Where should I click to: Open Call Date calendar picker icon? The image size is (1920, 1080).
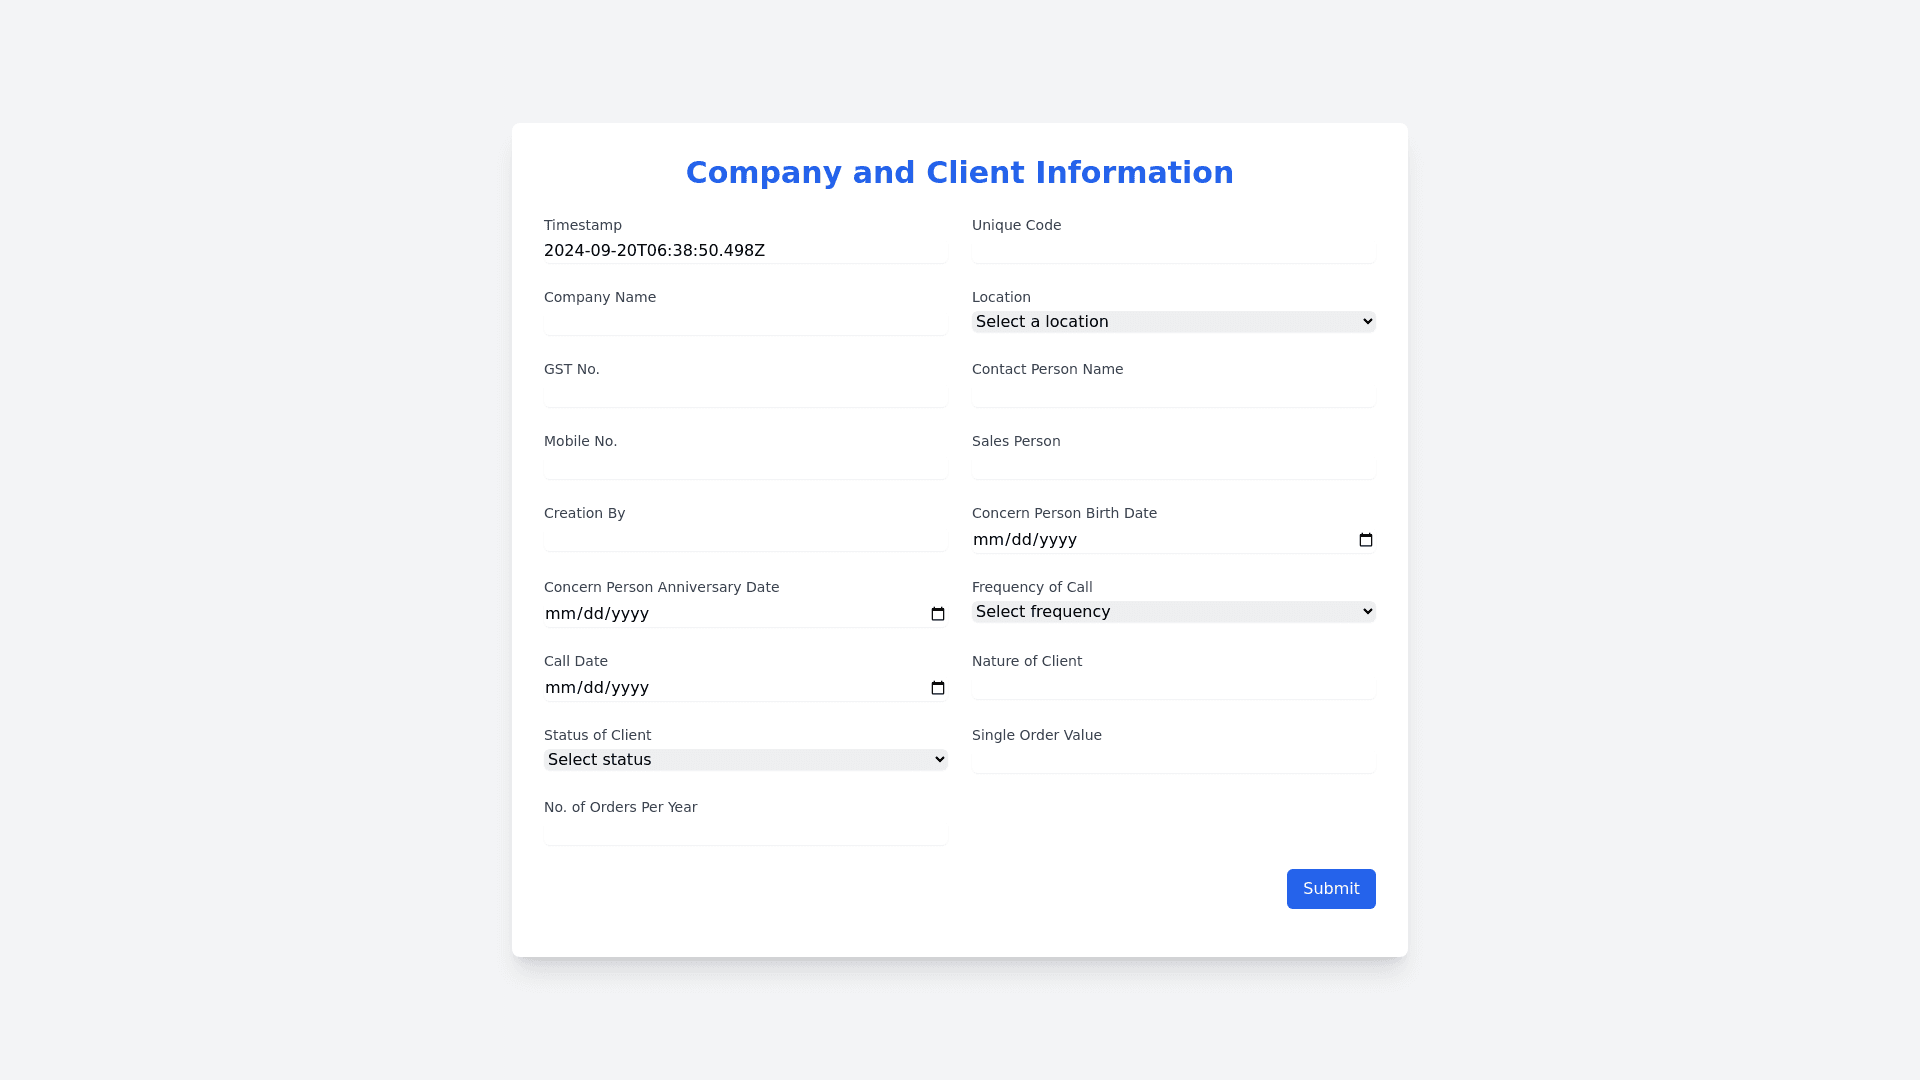click(938, 688)
